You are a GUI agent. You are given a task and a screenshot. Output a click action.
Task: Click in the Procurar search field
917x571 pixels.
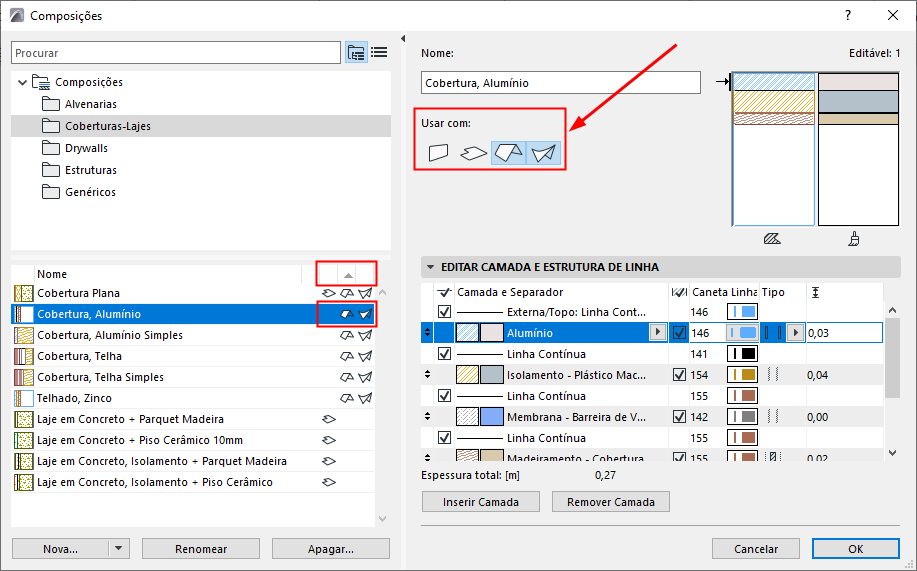(x=175, y=53)
